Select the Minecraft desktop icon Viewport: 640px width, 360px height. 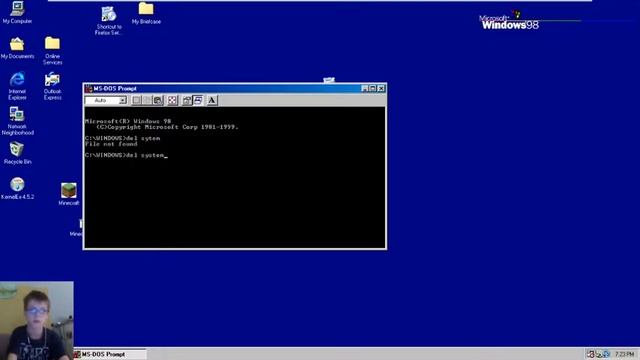tap(69, 194)
